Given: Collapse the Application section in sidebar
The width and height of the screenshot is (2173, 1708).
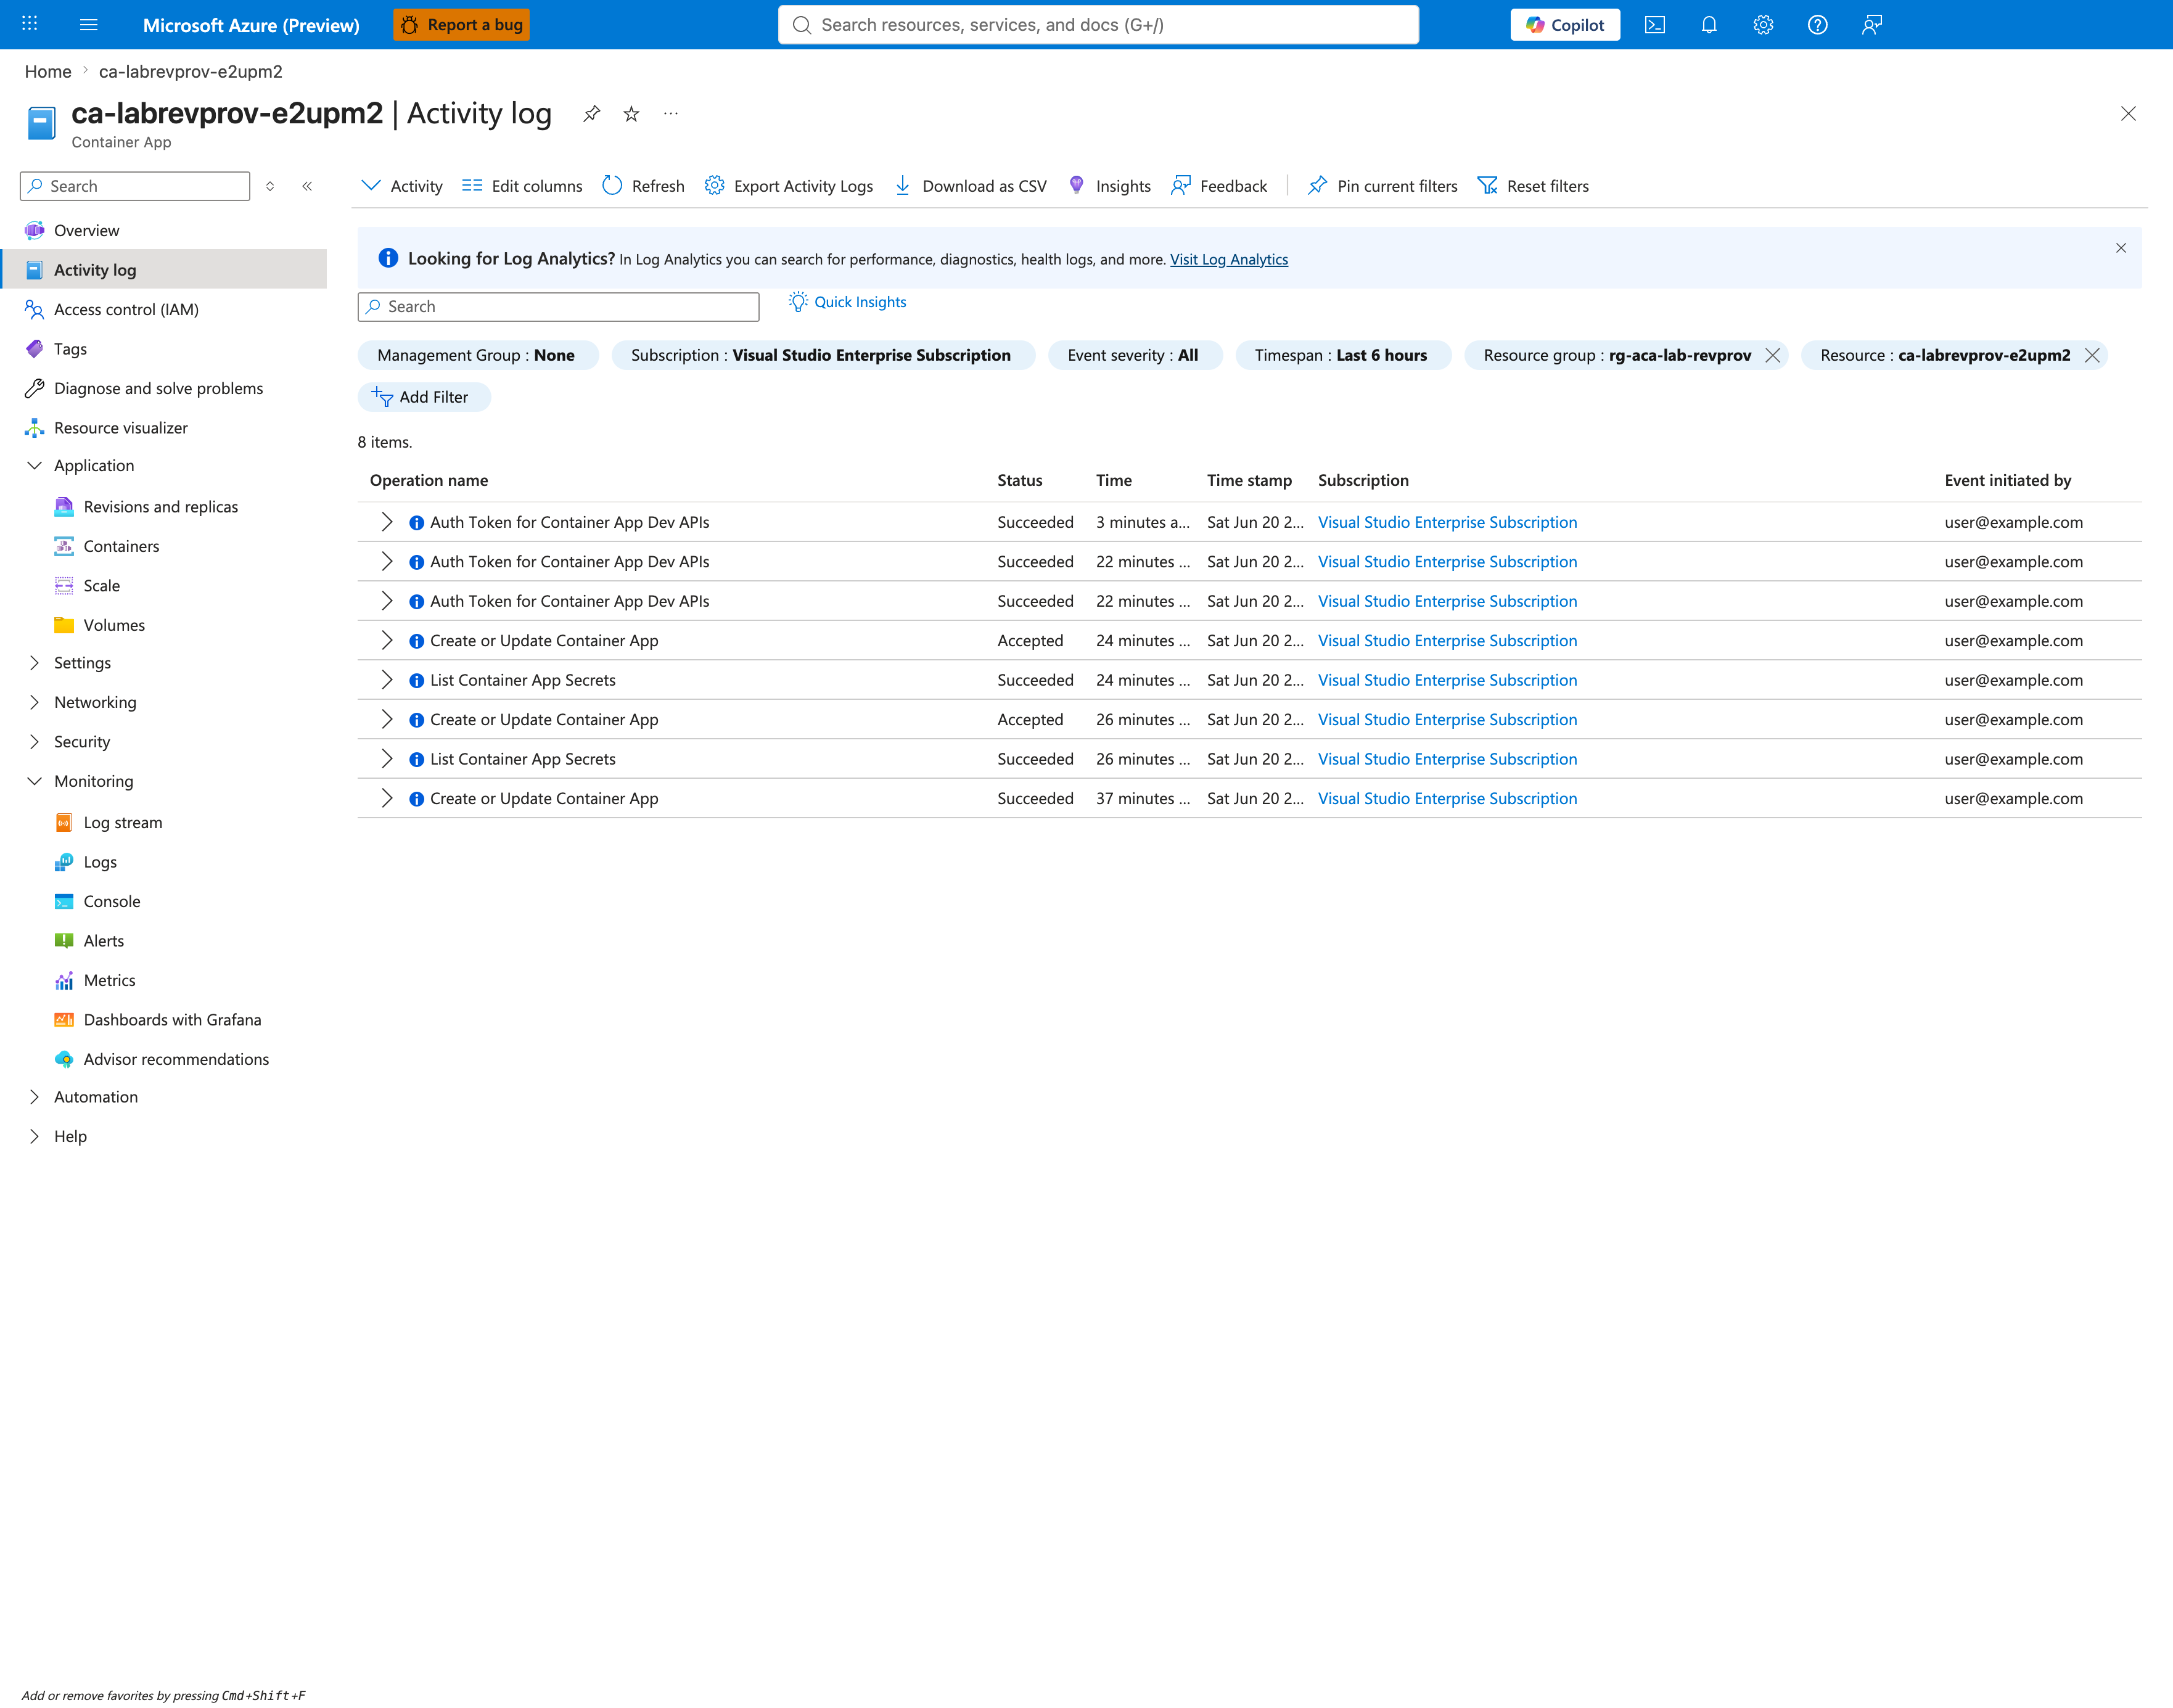Looking at the screenshot, I should tap(34, 466).
